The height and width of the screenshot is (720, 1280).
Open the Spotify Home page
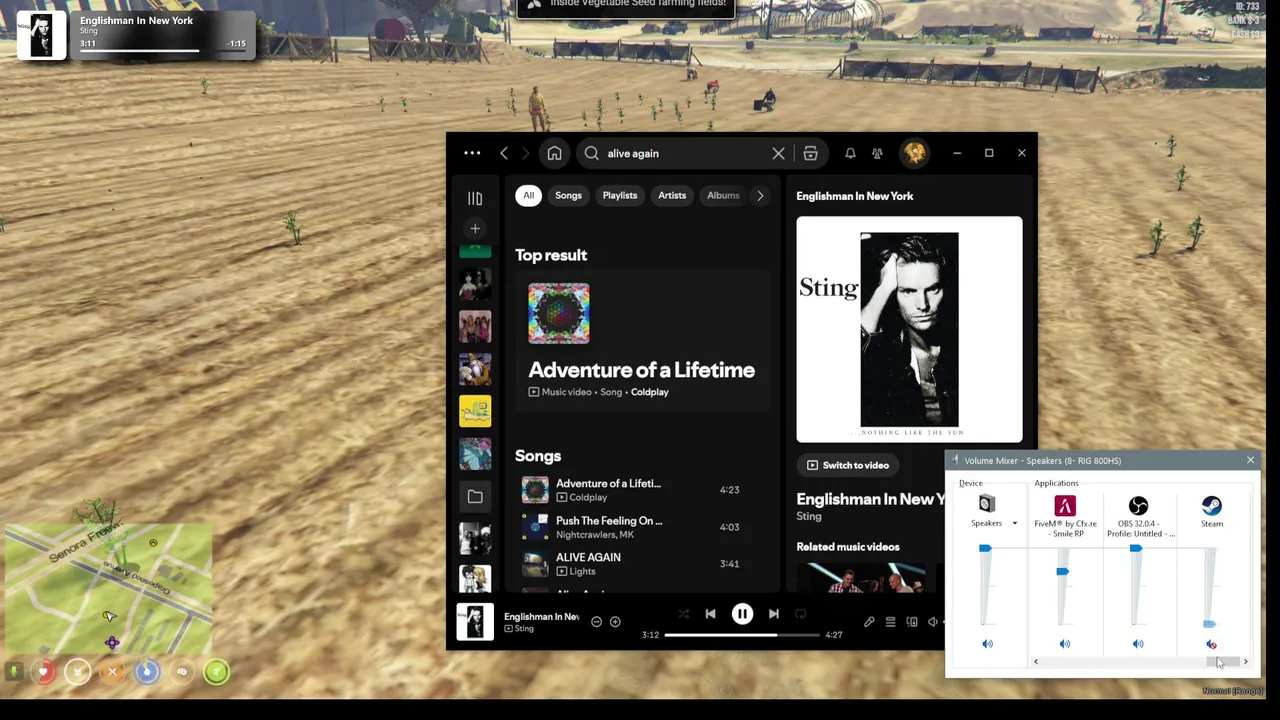[x=554, y=153]
